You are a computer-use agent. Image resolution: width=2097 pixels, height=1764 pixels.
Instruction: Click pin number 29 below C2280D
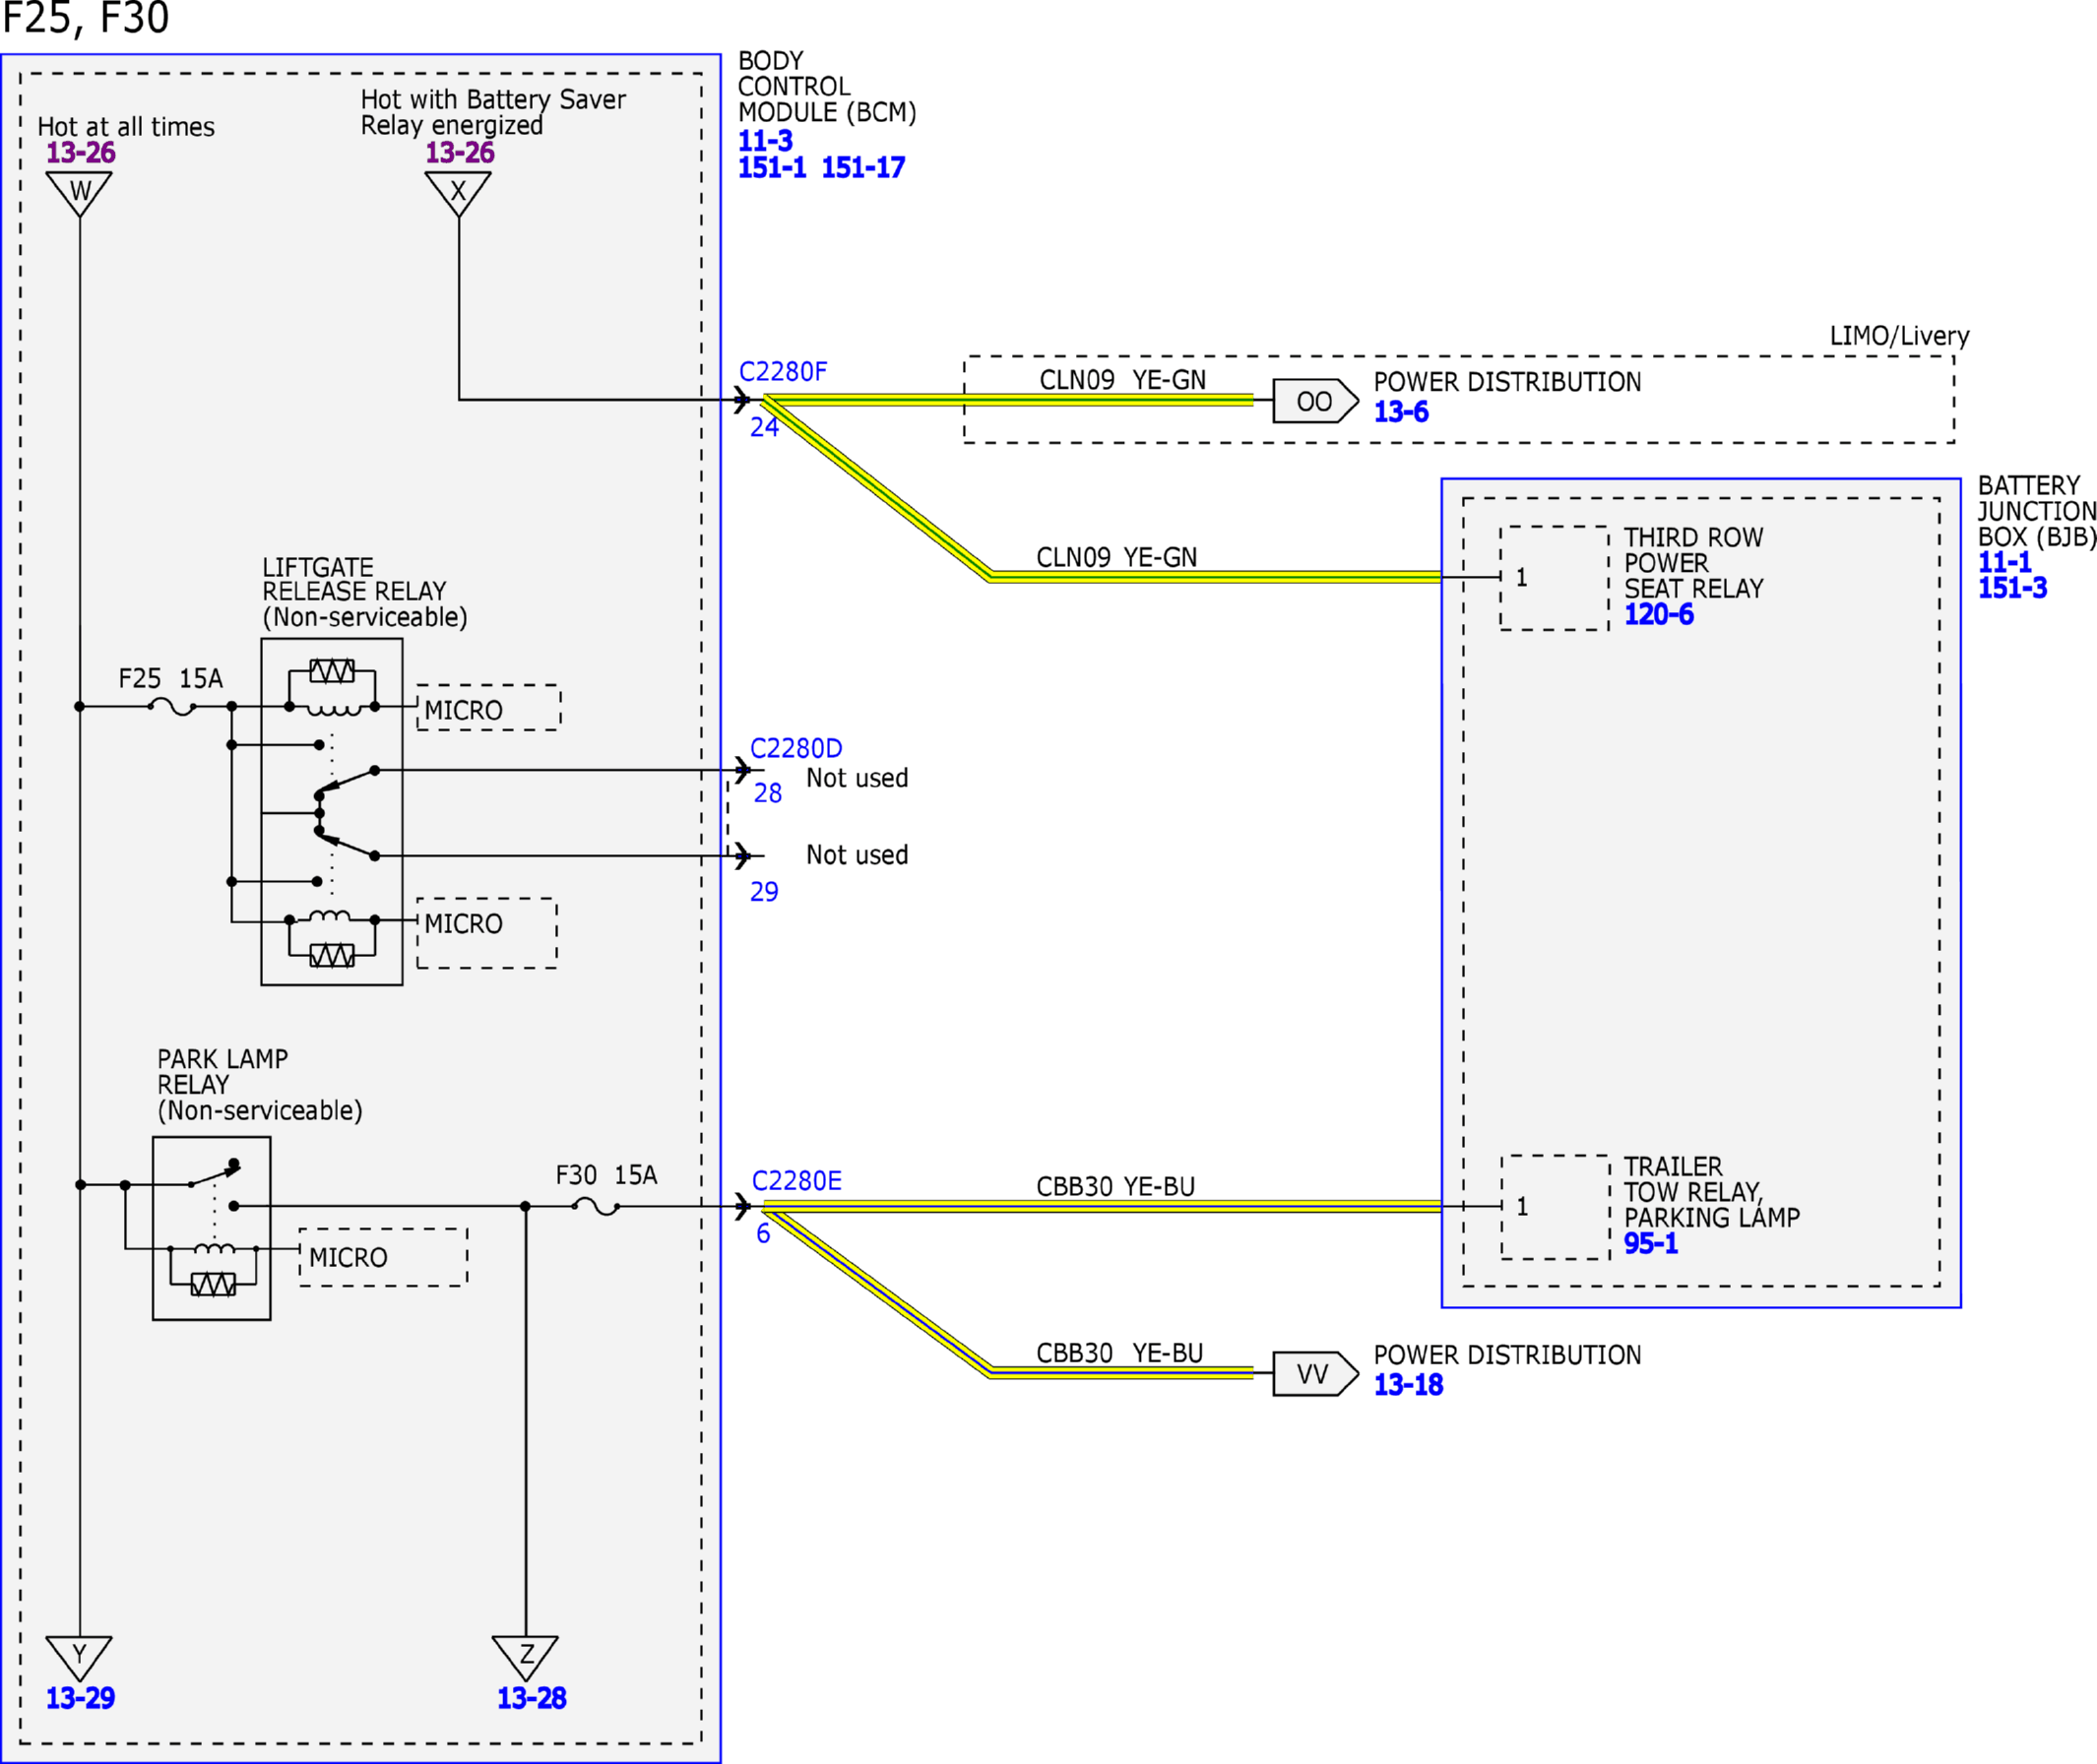(764, 891)
